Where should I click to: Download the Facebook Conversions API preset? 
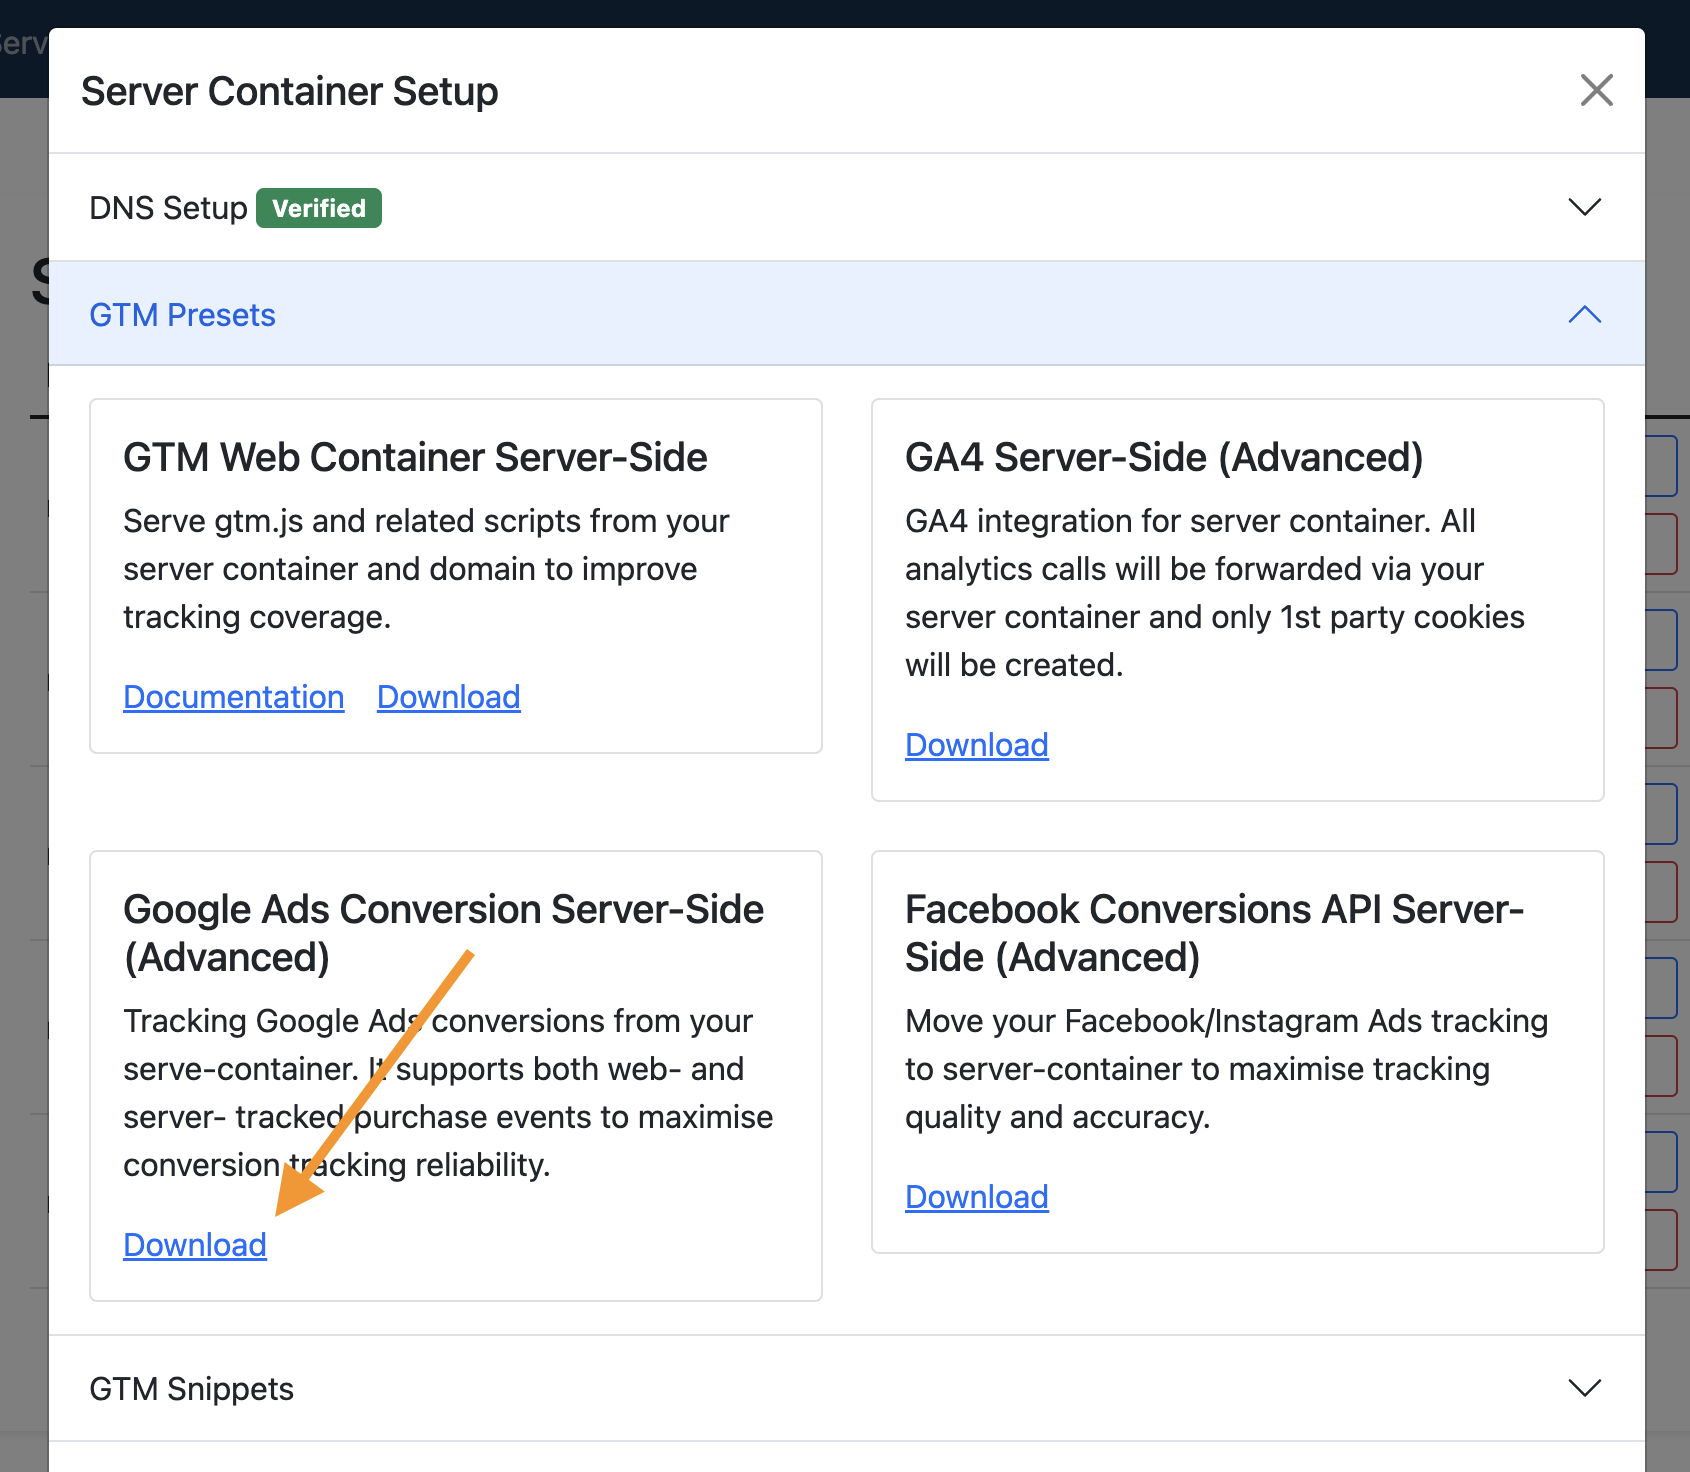point(977,1197)
